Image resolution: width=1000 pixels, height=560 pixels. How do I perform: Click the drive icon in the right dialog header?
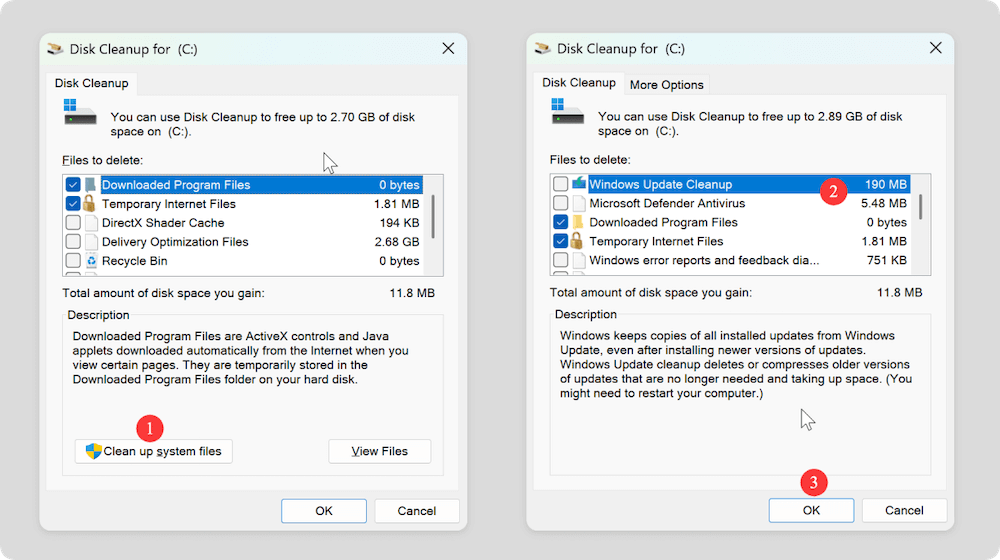[x=567, y=111]
